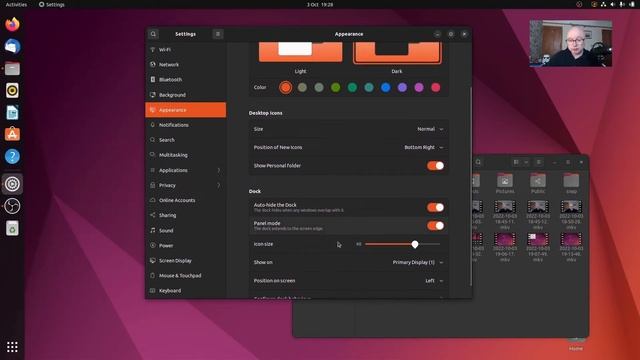Open Keyboard settings in sidebar
This screenshot has height=360, width=640.
tap(186, 291)
